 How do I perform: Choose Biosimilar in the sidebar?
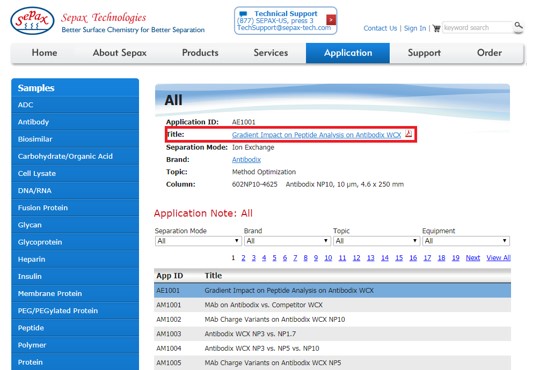pos(75,139)
